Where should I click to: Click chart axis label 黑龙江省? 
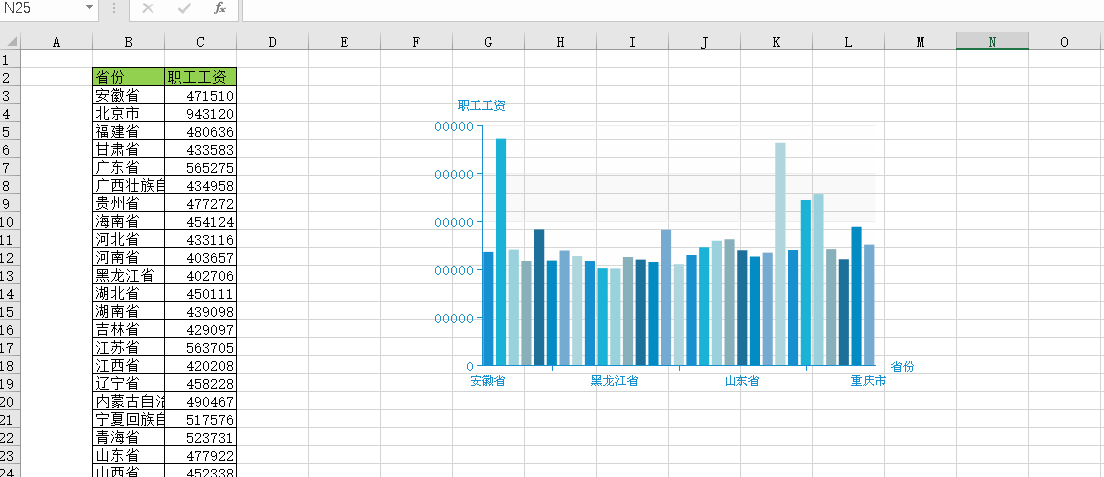pyautogui.click(x=614, y=381)
